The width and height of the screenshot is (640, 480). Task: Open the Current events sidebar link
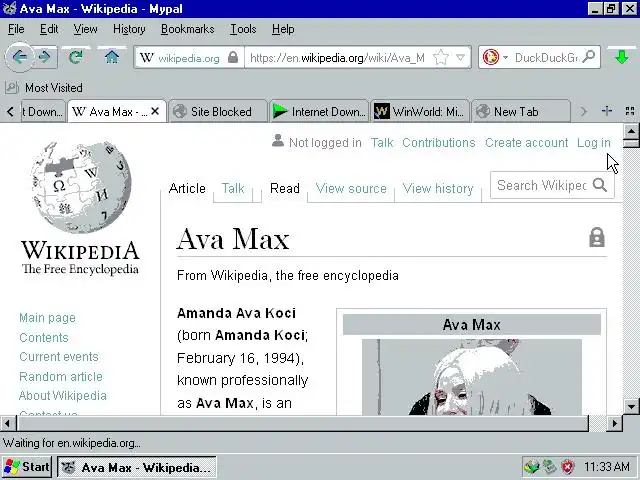(x=59, y=357)
